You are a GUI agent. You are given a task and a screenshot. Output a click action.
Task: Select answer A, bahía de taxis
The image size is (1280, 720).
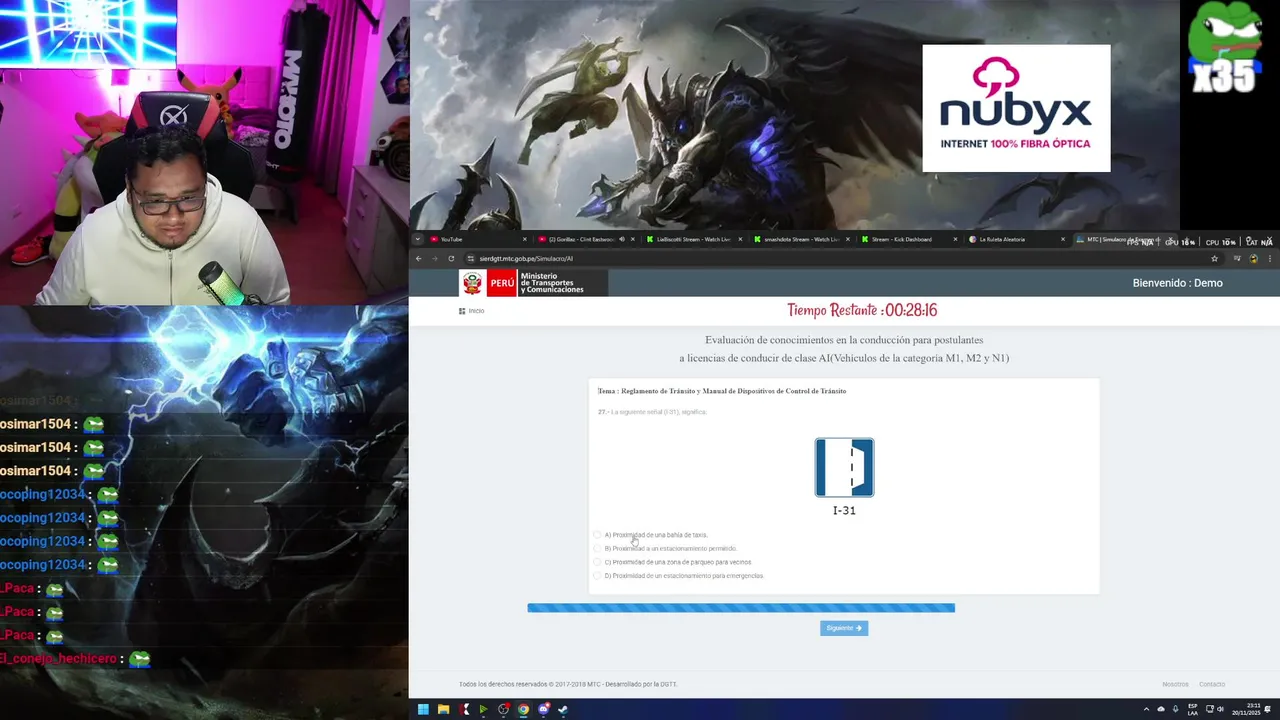point(652,535)
